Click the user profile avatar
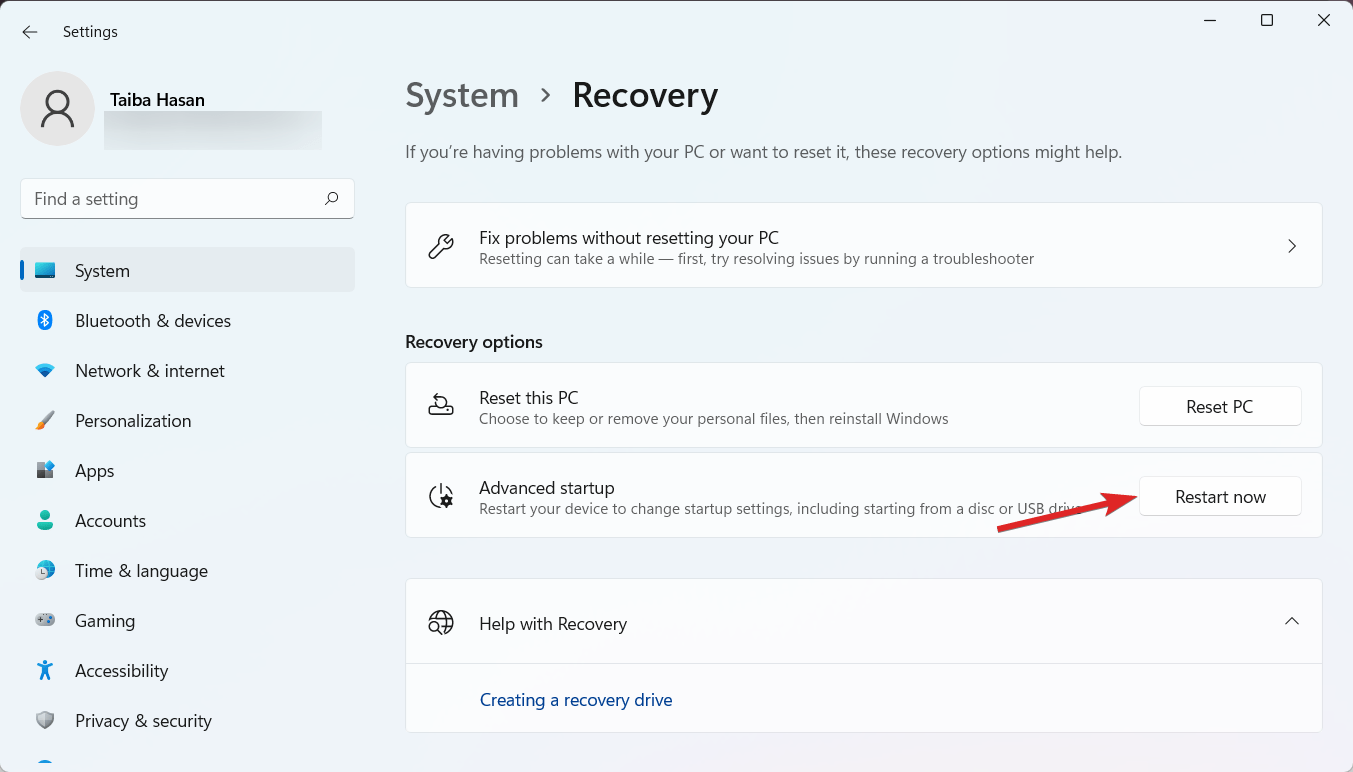This screenshot has width=1353, height=772. 58,108
